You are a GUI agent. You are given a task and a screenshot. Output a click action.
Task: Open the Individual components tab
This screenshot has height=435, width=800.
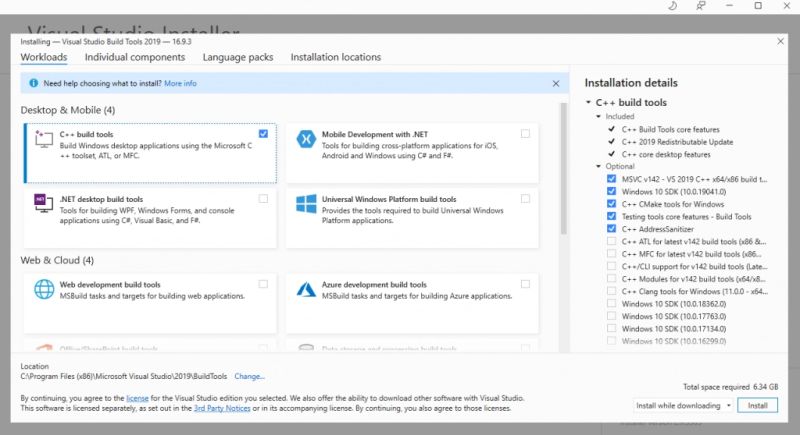(x=135, y=57)
